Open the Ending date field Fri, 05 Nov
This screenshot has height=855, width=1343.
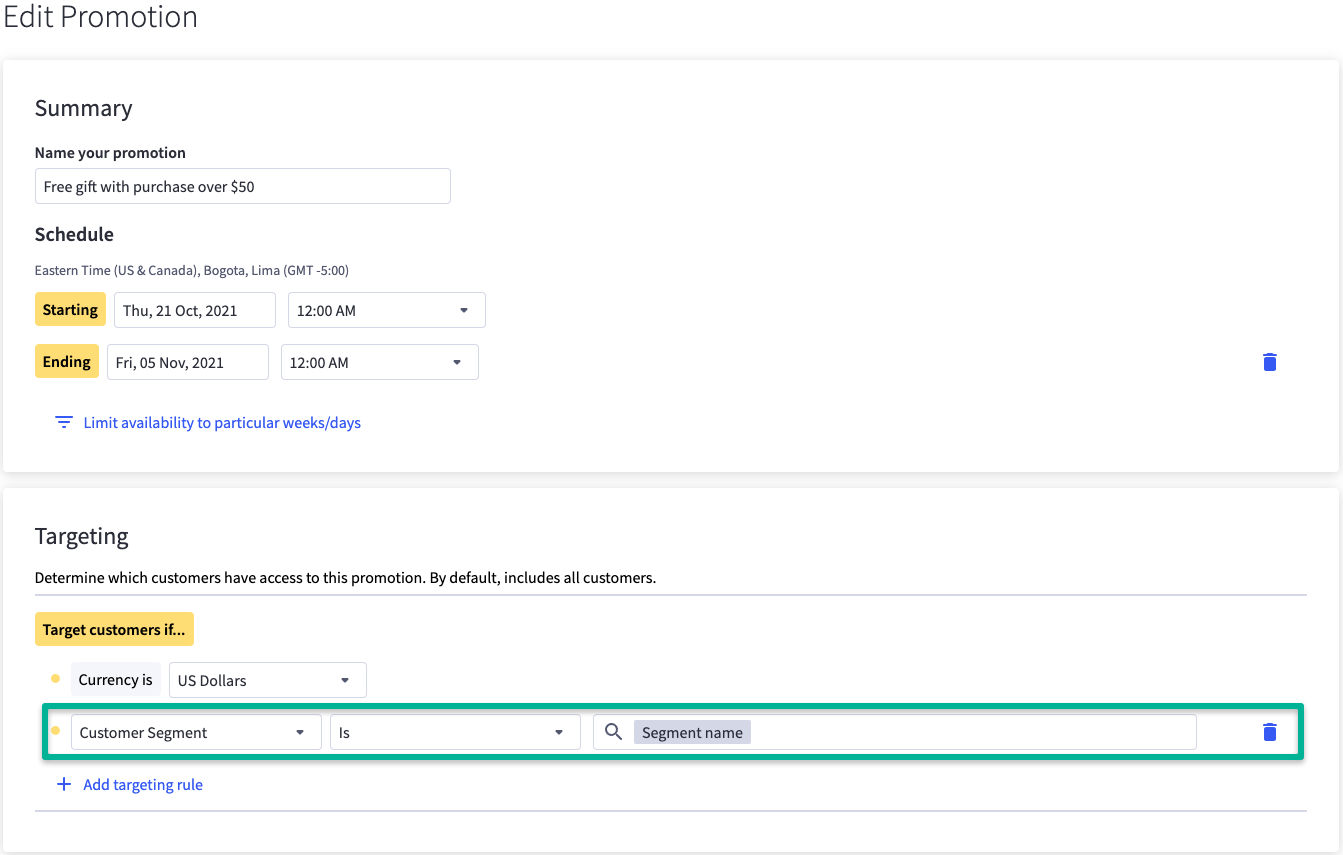coord(187,362)
